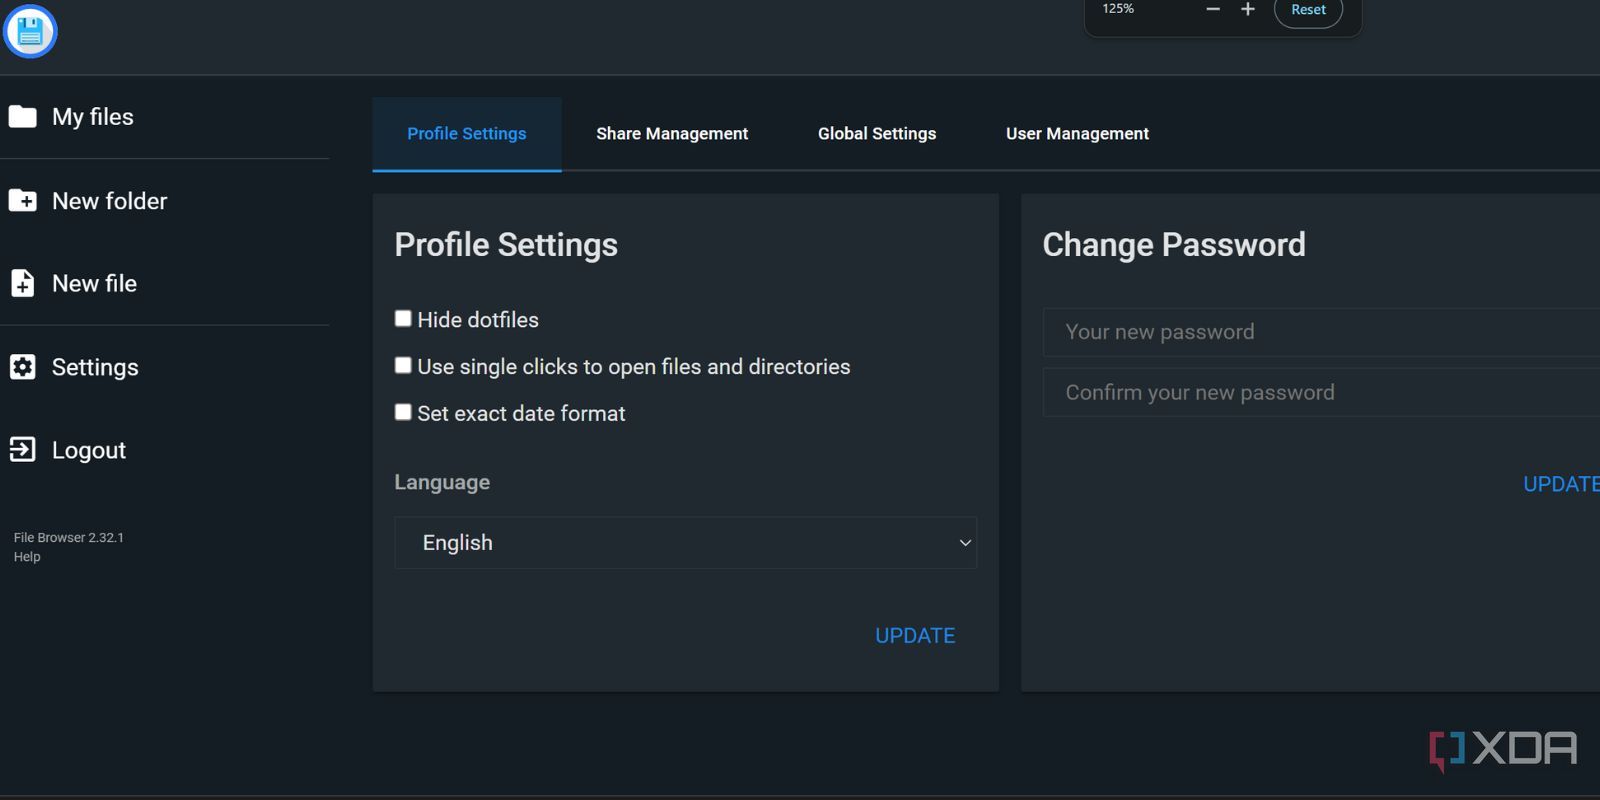Open the English language dropdown
The width and height of the screenshot is (1600, 800).
(x=685, y=543)
